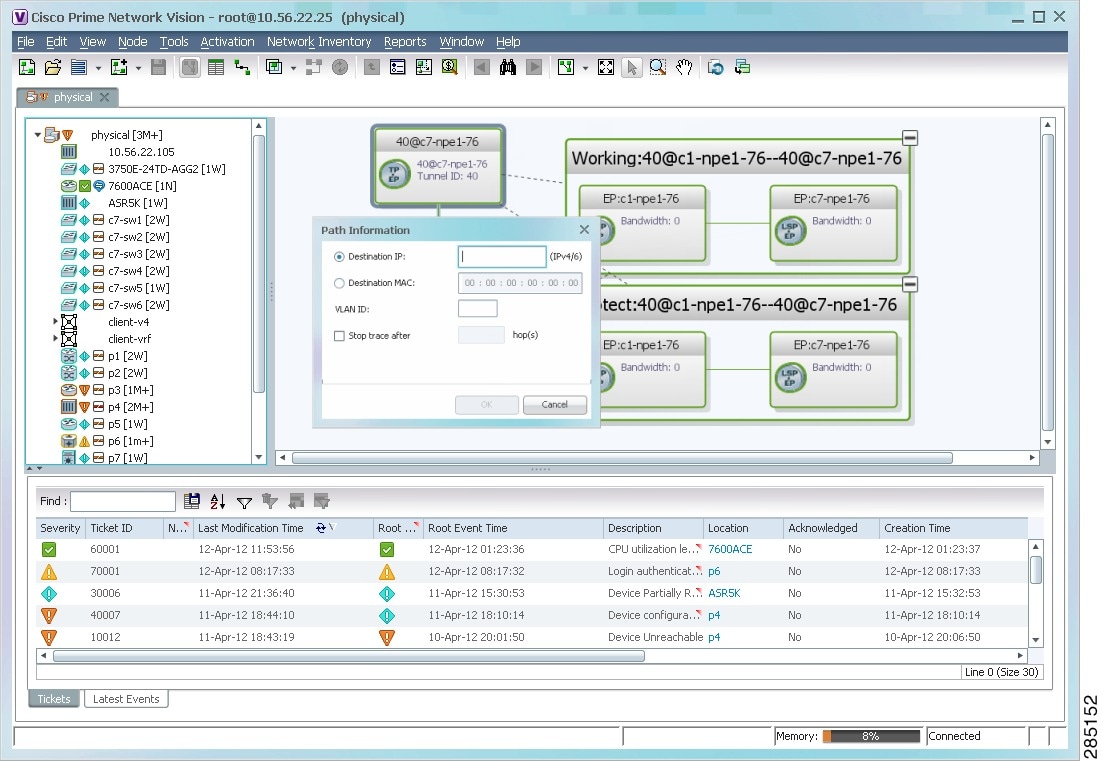
Task: Click Cancel in Path Information dialog
Action: tap(555, 405)
